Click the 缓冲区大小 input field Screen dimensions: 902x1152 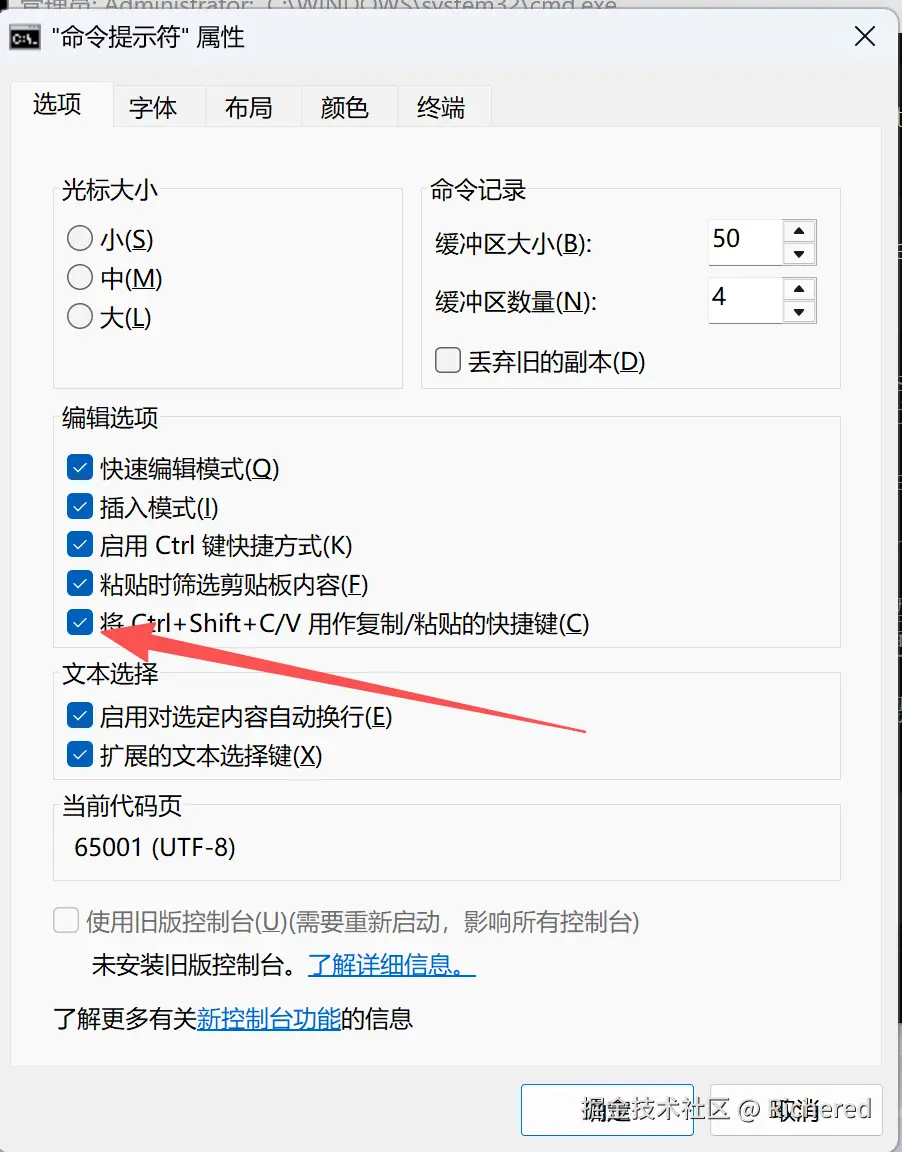tap(745, 242)
